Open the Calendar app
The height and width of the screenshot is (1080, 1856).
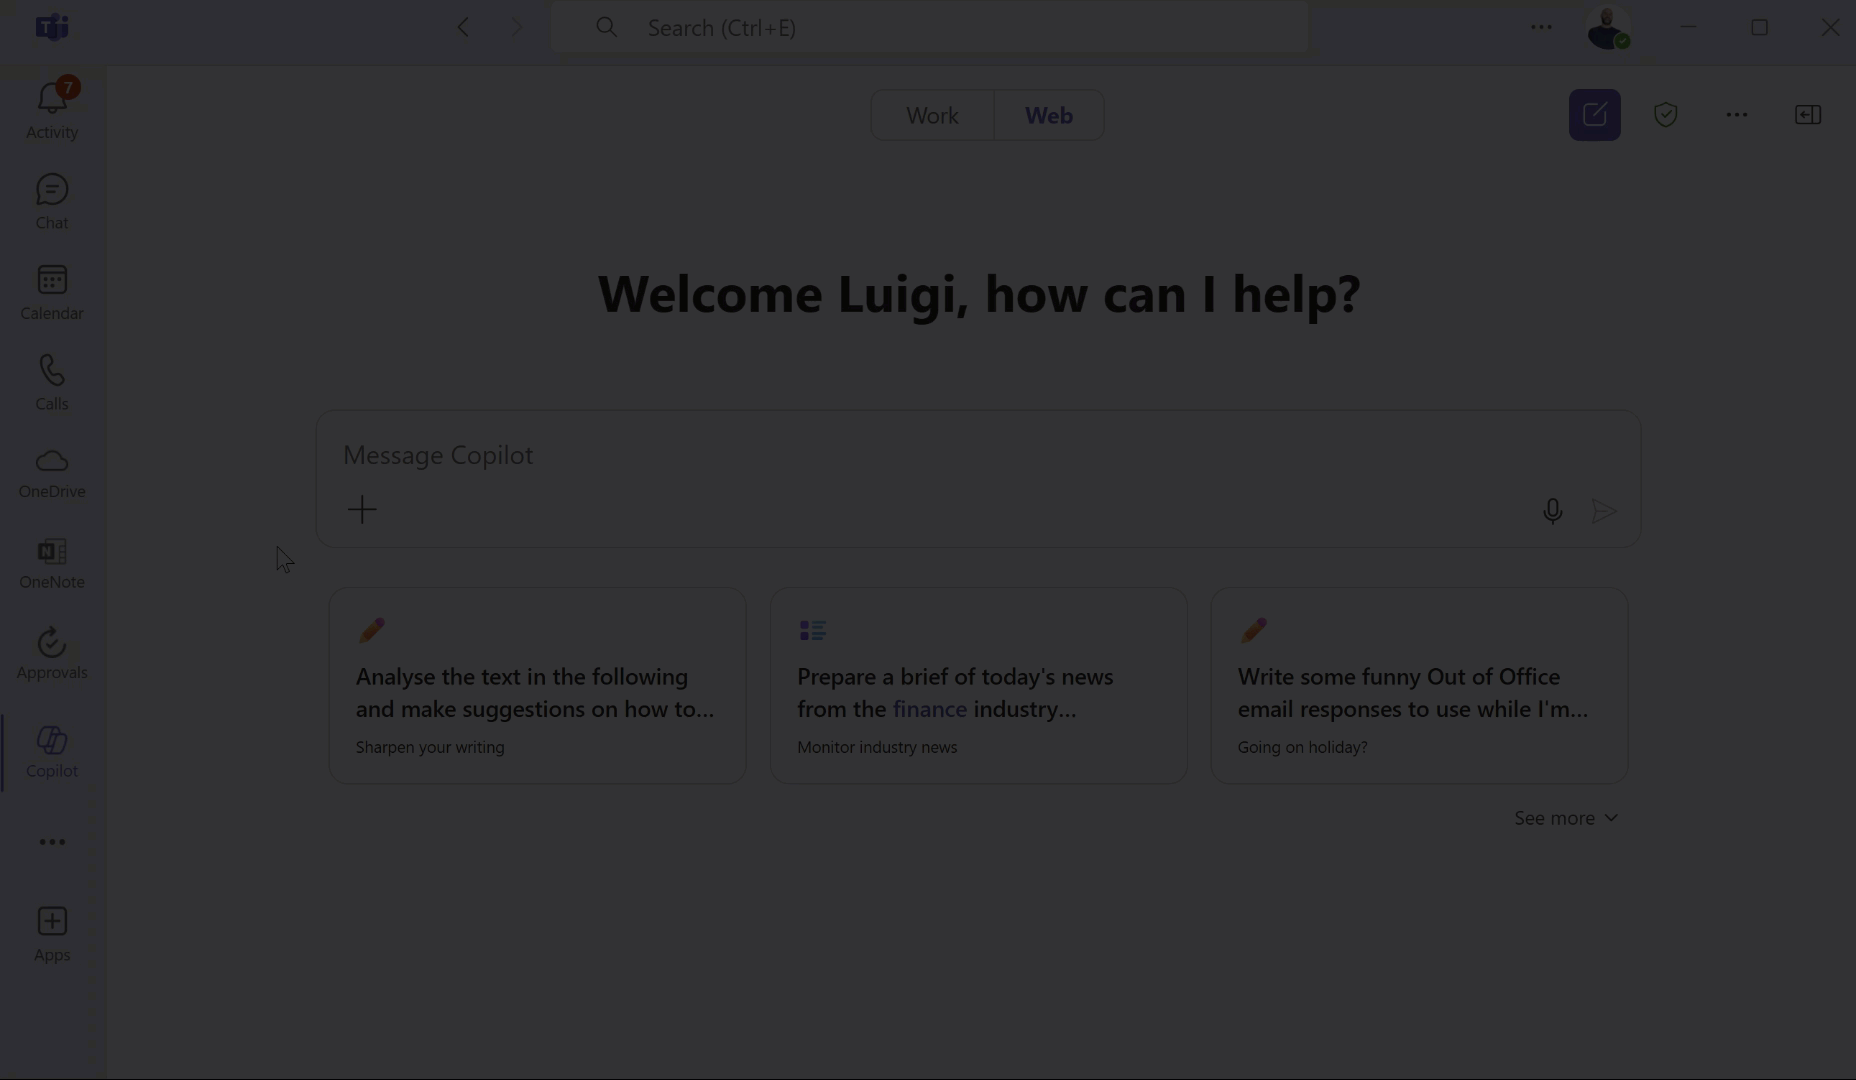[x=52, y=292]
